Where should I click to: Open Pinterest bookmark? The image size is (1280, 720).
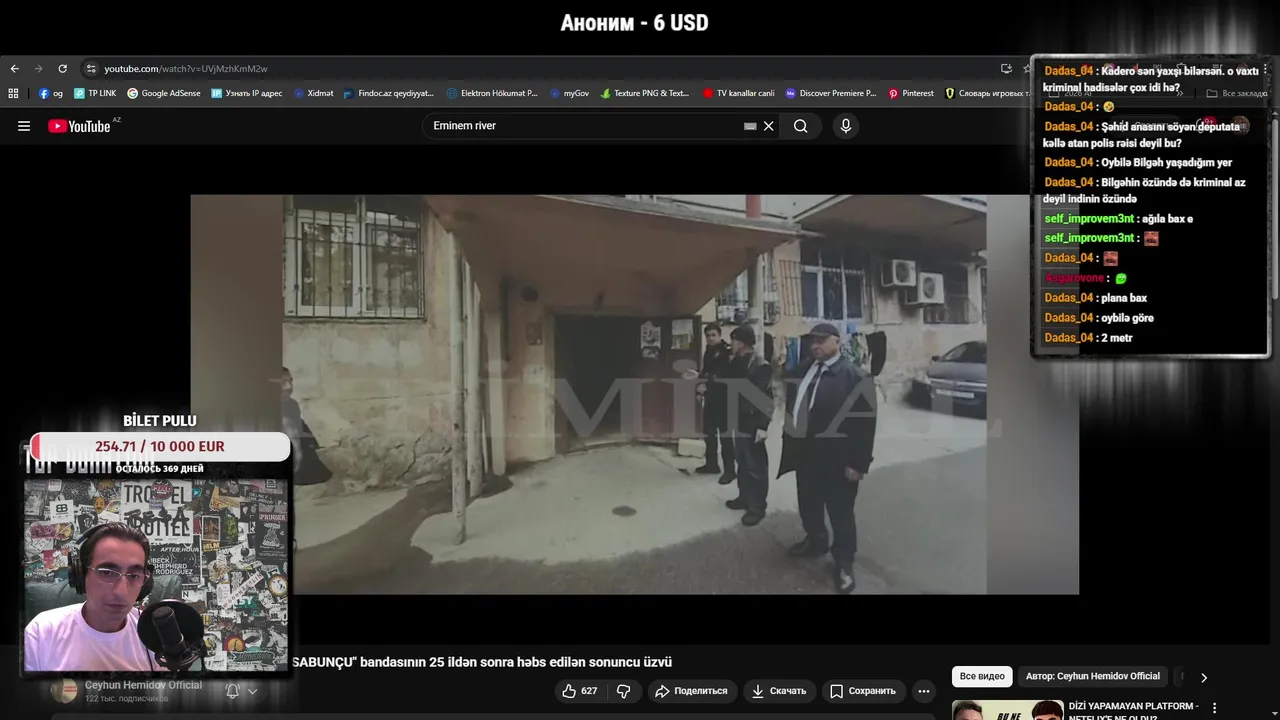(911, 93)
